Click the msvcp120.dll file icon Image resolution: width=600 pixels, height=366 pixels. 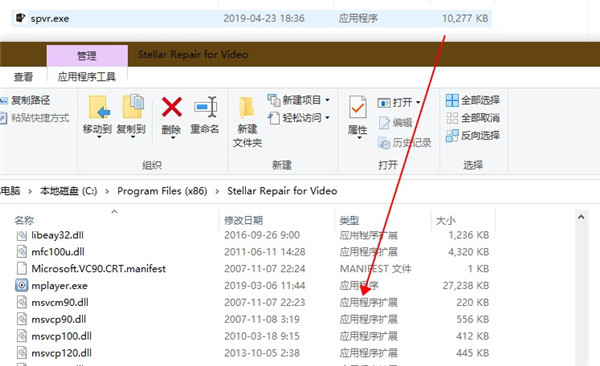(x=22, y=353)
